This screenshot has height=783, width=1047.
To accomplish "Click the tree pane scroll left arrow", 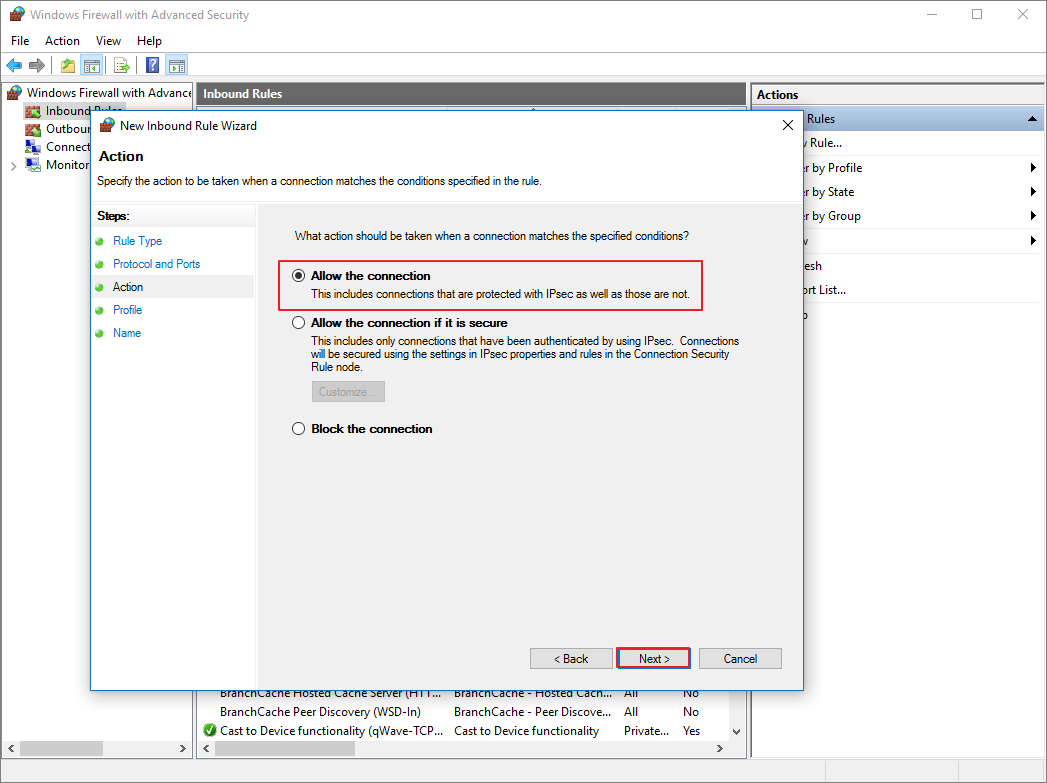I will click(x=11, y=748).
